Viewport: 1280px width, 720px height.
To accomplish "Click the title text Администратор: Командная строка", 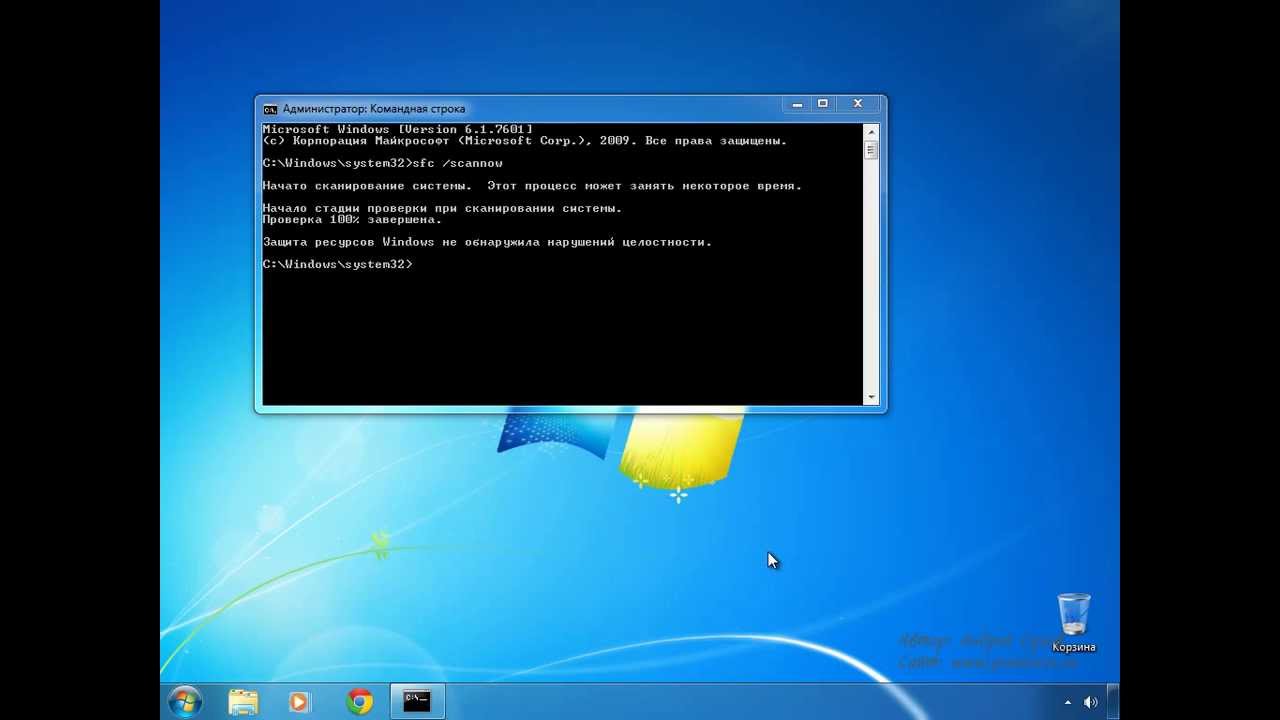I will click(373, 109).
